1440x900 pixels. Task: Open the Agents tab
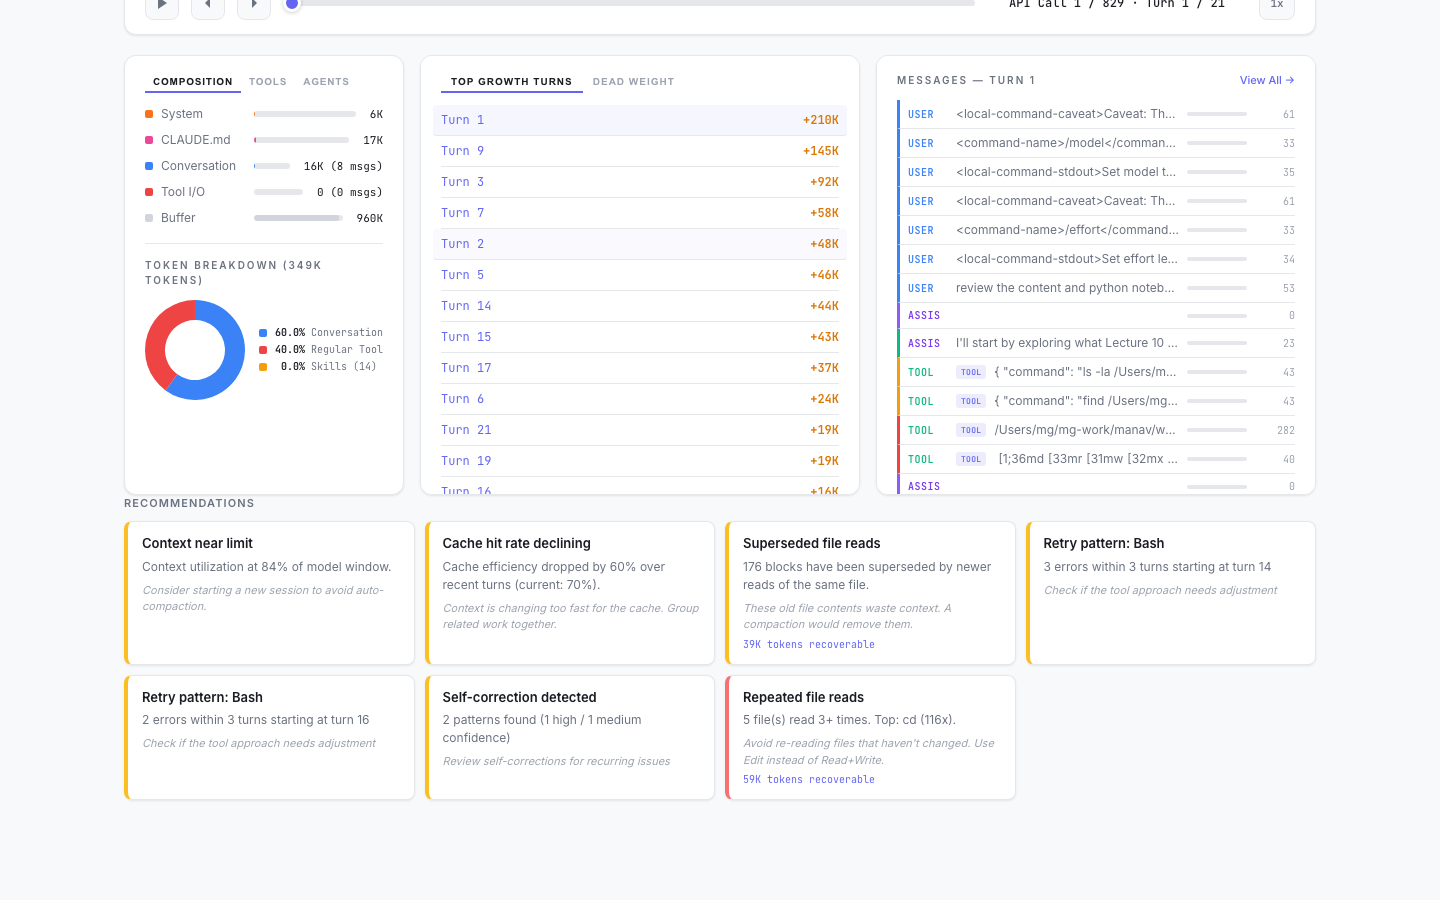pos(326,82)
